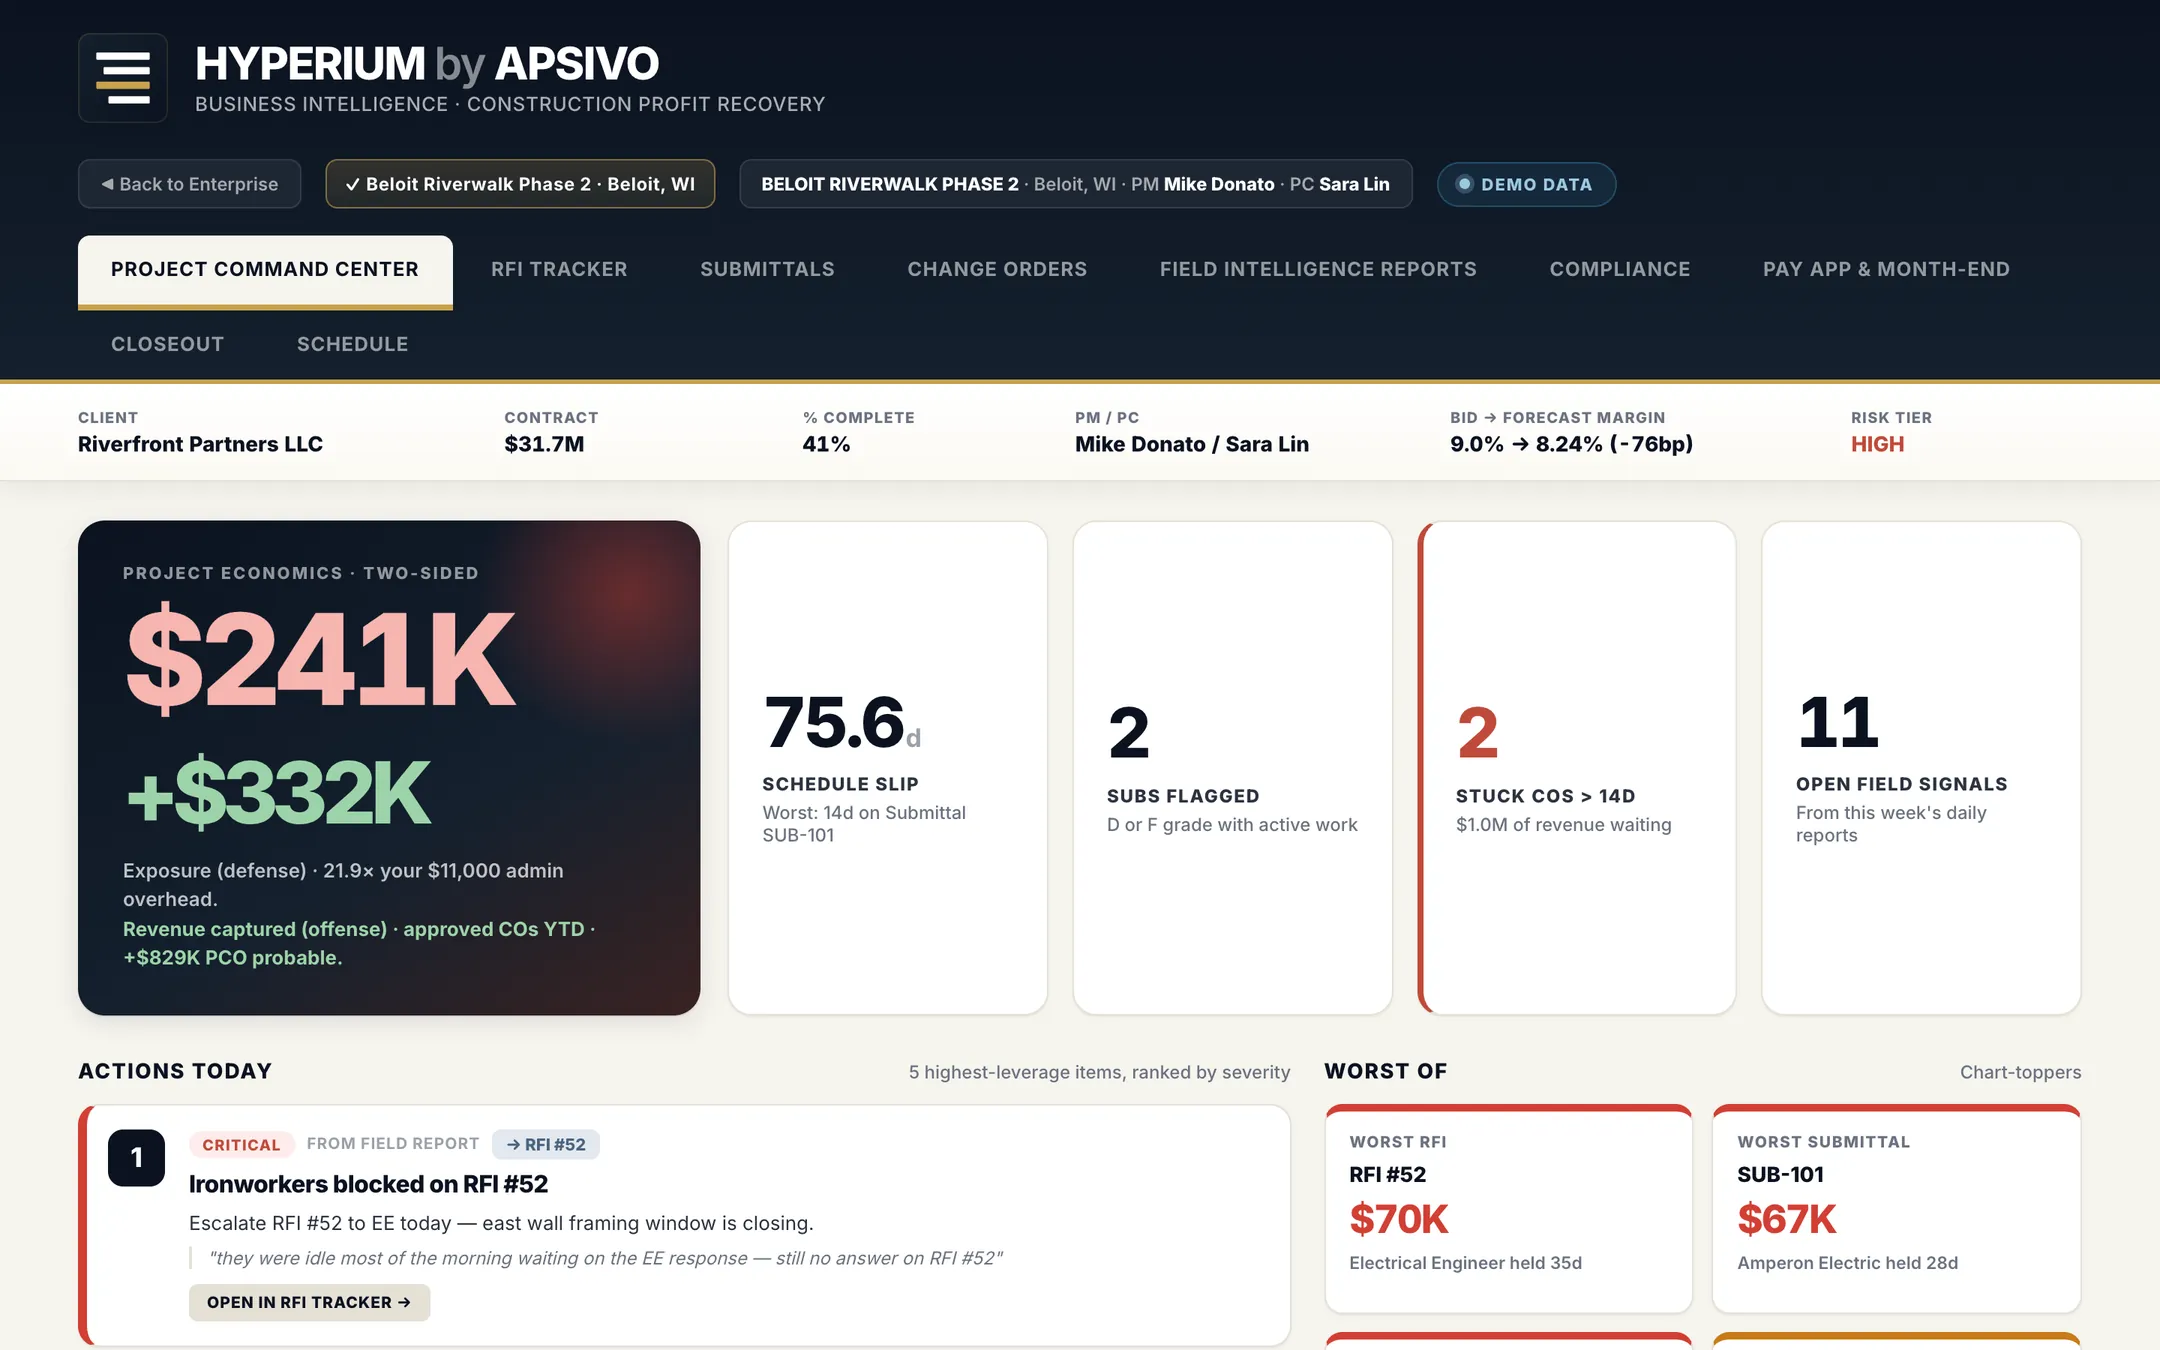Click the Critical severity tag
The height and width of the screenshot is (1350, 2160).
coord(241,1144)
